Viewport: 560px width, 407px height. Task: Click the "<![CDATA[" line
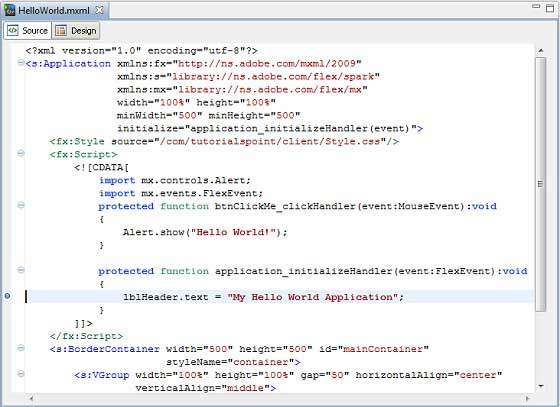(102, 167)
